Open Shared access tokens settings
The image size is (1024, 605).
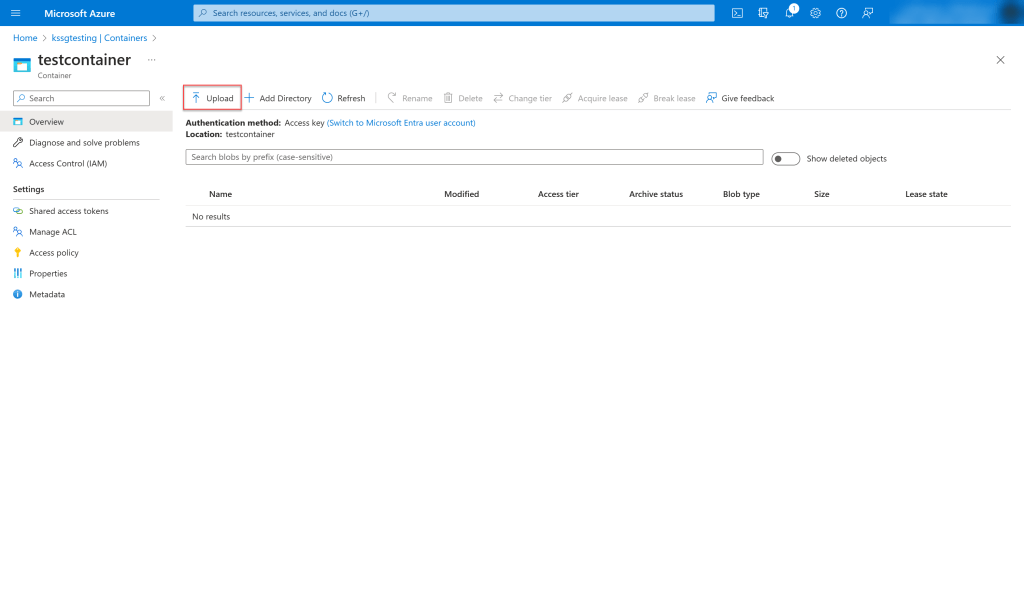click(68, 211)
